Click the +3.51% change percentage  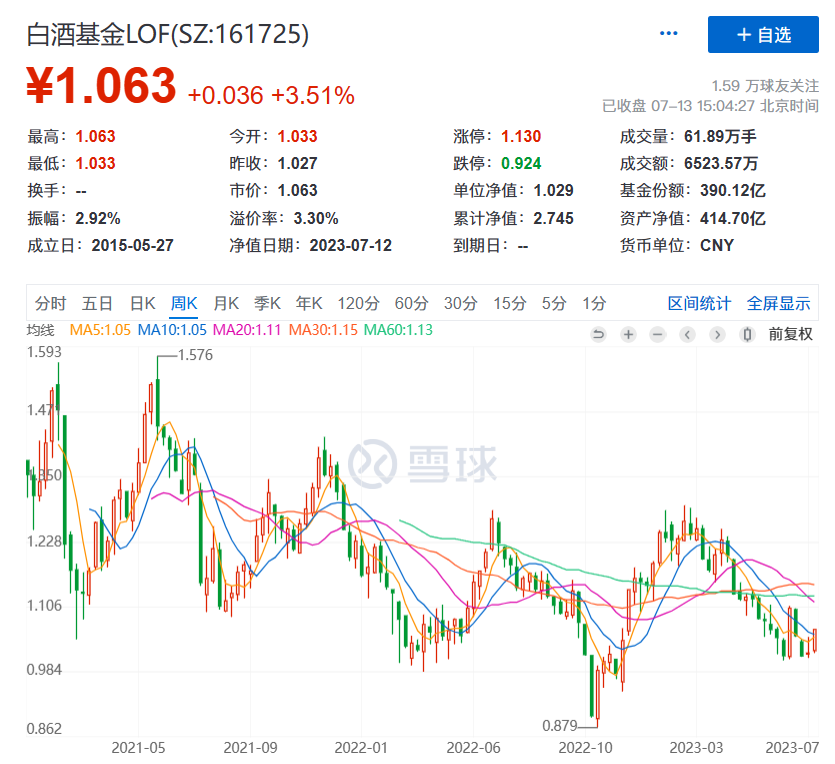click(x=313, y=96)
